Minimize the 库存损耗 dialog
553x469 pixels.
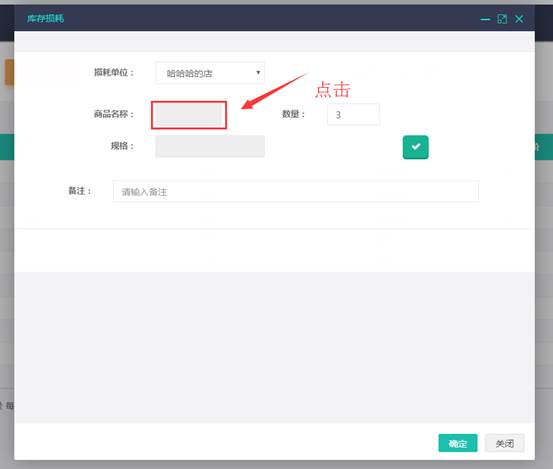tap(485, 19)
